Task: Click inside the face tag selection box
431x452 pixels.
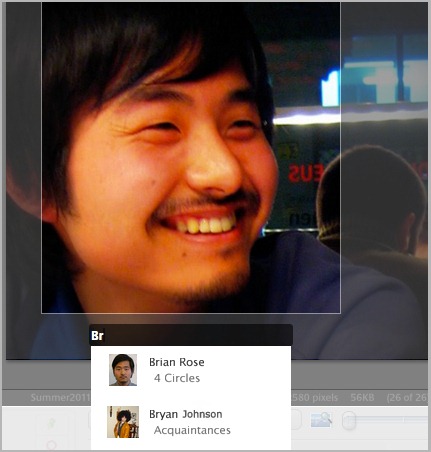Action: (x=191, y=158)
